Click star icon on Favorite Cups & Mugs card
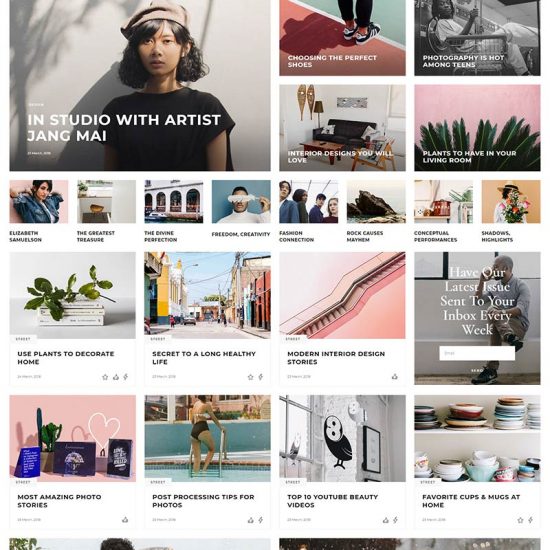The width and height of the screenshot is (550, 550). pyautogui.click(x=521, y=520)
